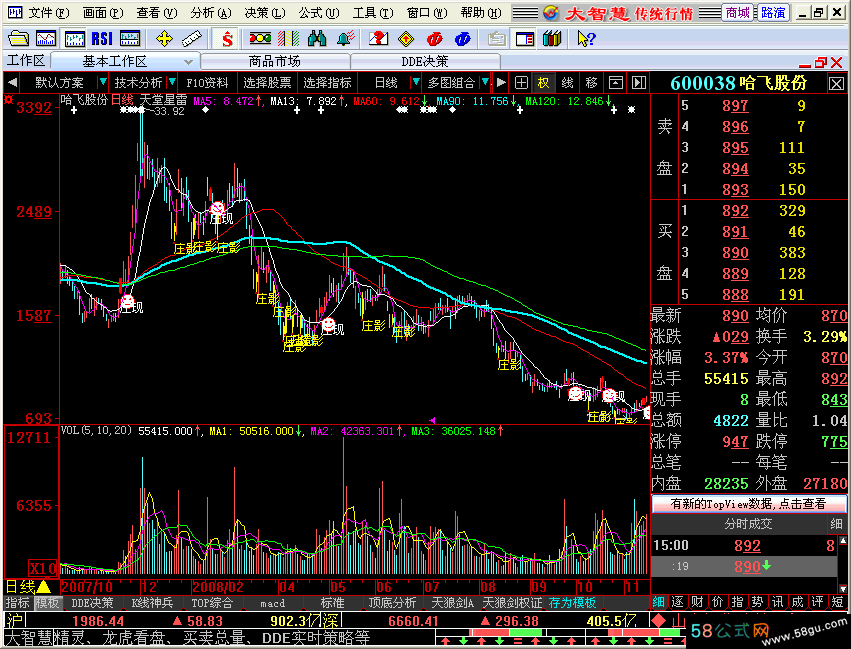Open the 基本工作区 workspace dropdown
851x649 pixels.
tap(188, 62)
